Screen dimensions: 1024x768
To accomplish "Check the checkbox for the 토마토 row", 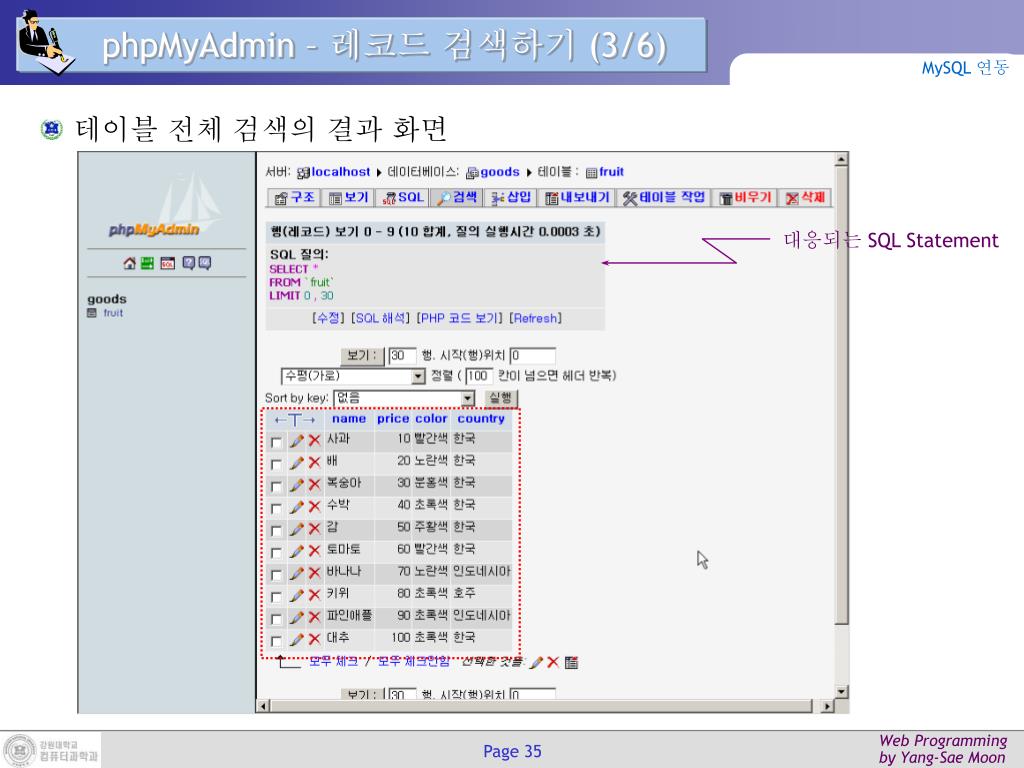I will 276,554.
